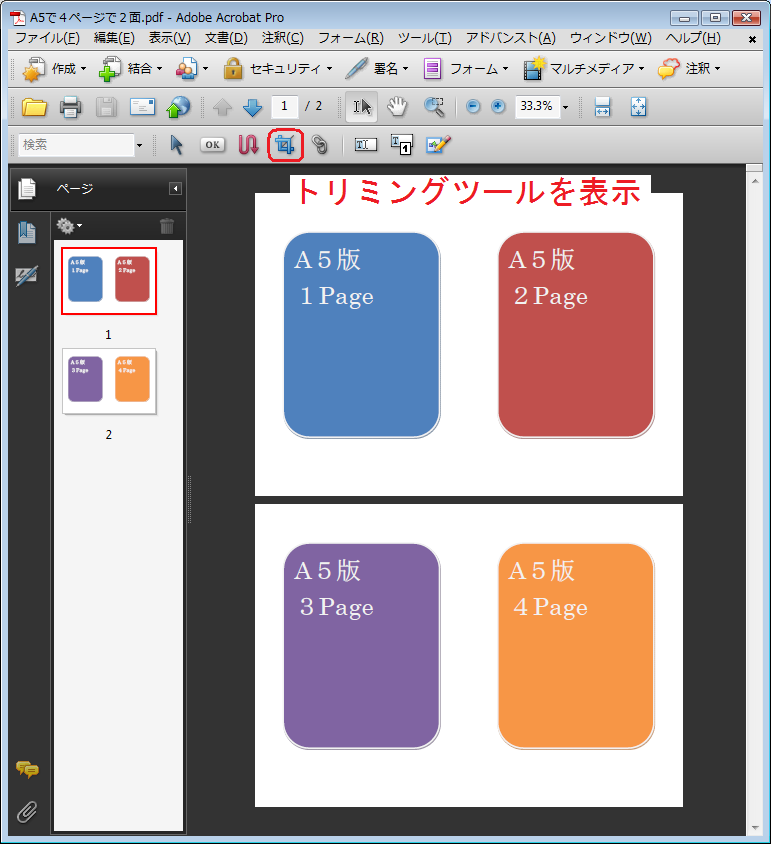Viewport: 771px width, 844px height.
Task: Click the collaborate people icon
Action: 192,69
